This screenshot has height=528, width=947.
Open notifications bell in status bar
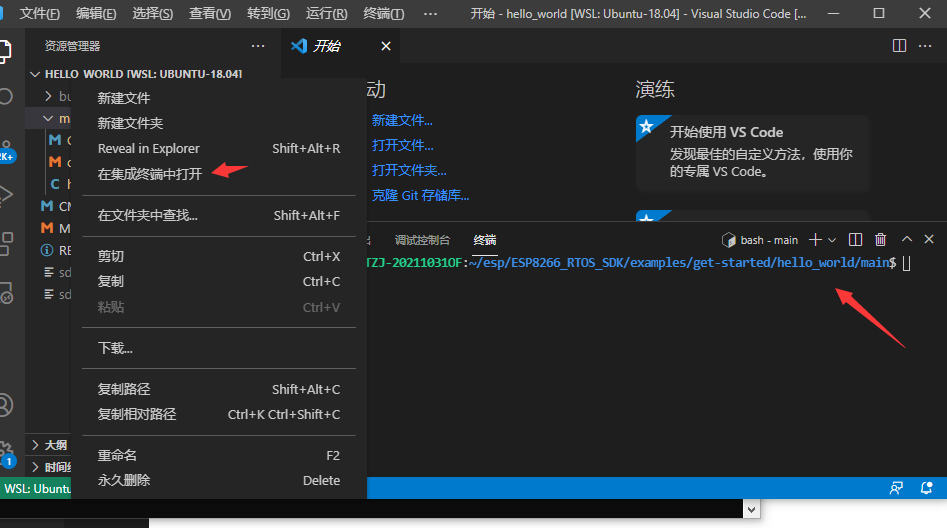tap(926, 488)
